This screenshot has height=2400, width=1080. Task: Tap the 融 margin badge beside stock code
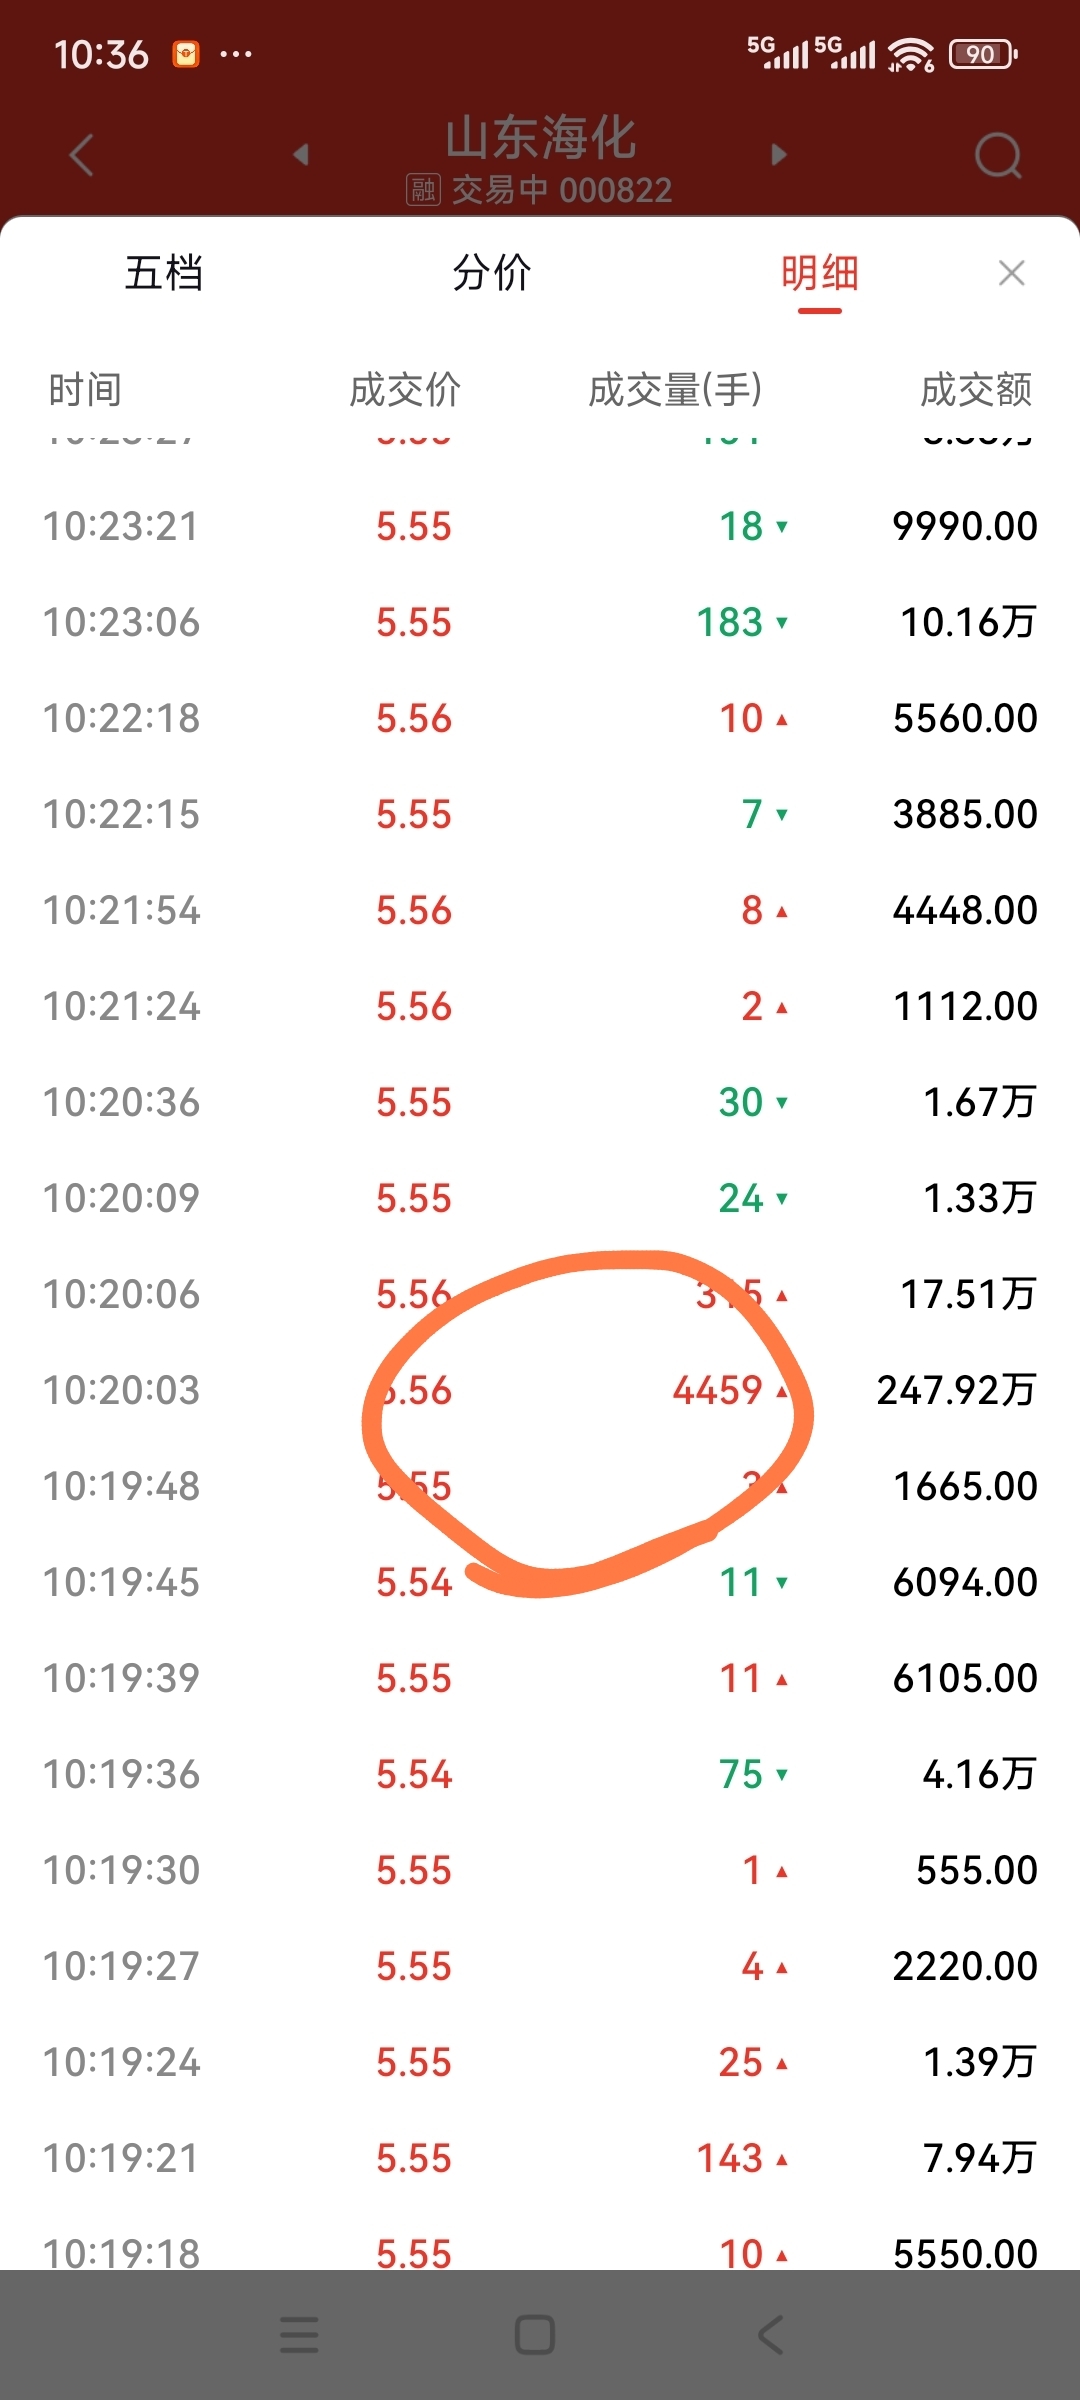(423, 190)
